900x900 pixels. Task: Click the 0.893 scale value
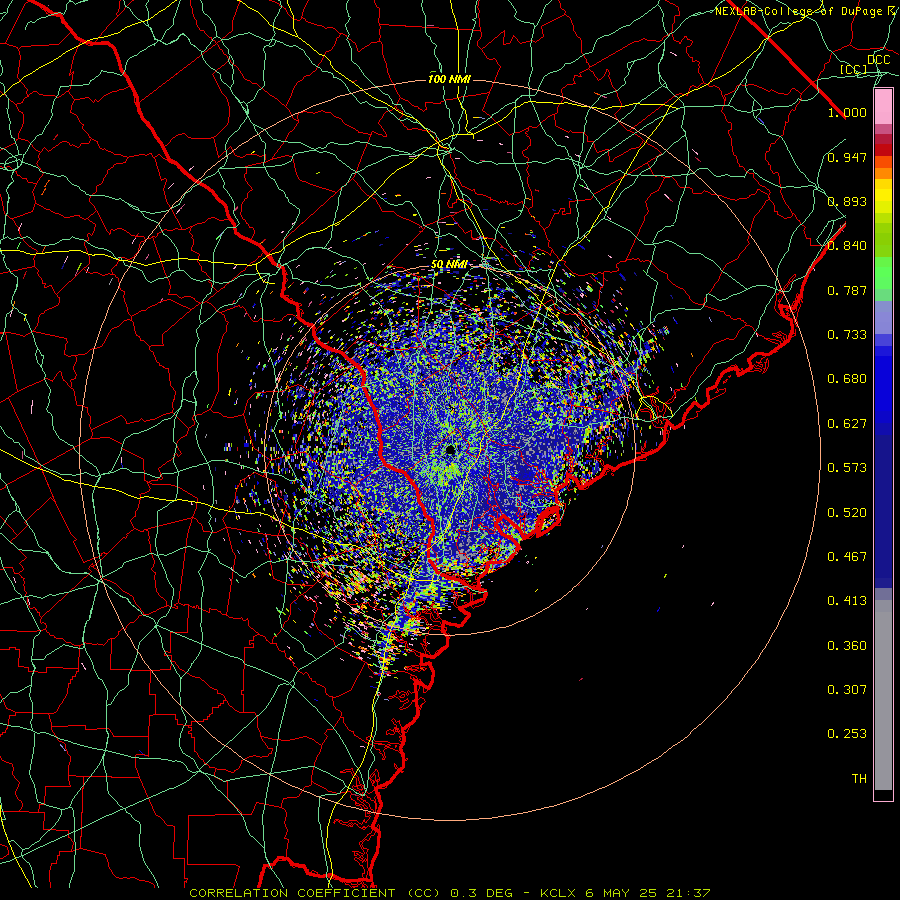[847, 201]
